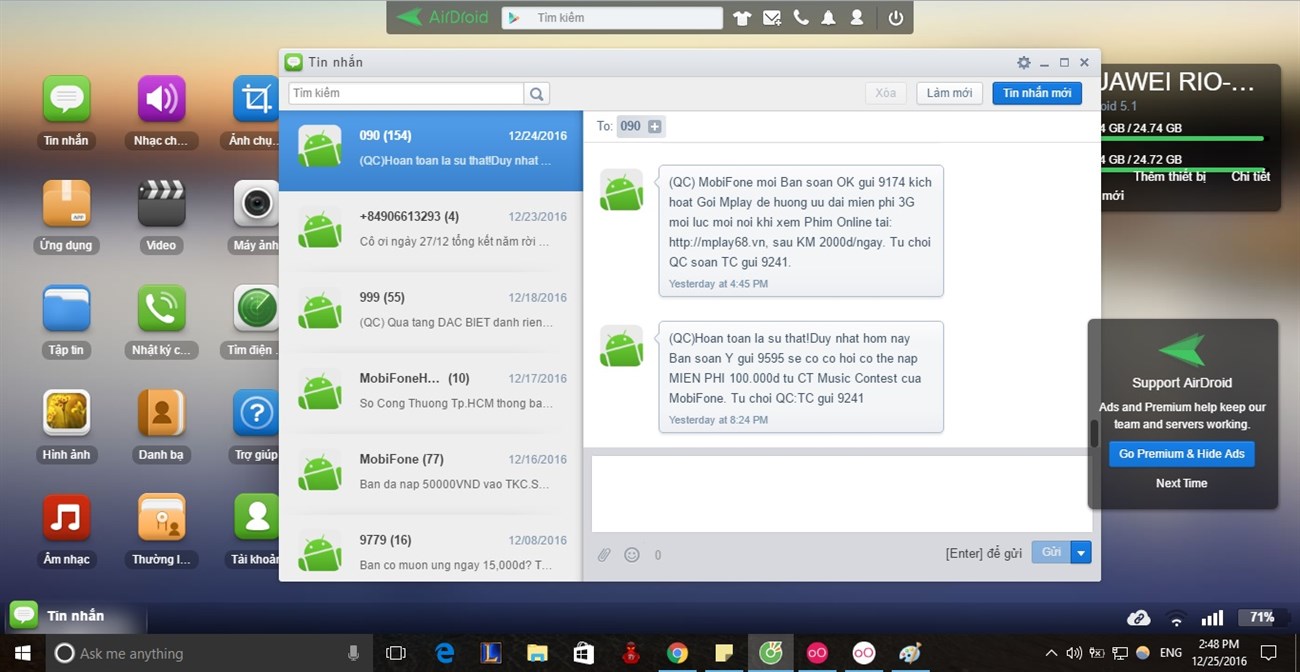Select the +84906613293 conversation
Image resolution: width=1300 pixels, height=672 pixels.
431,230
